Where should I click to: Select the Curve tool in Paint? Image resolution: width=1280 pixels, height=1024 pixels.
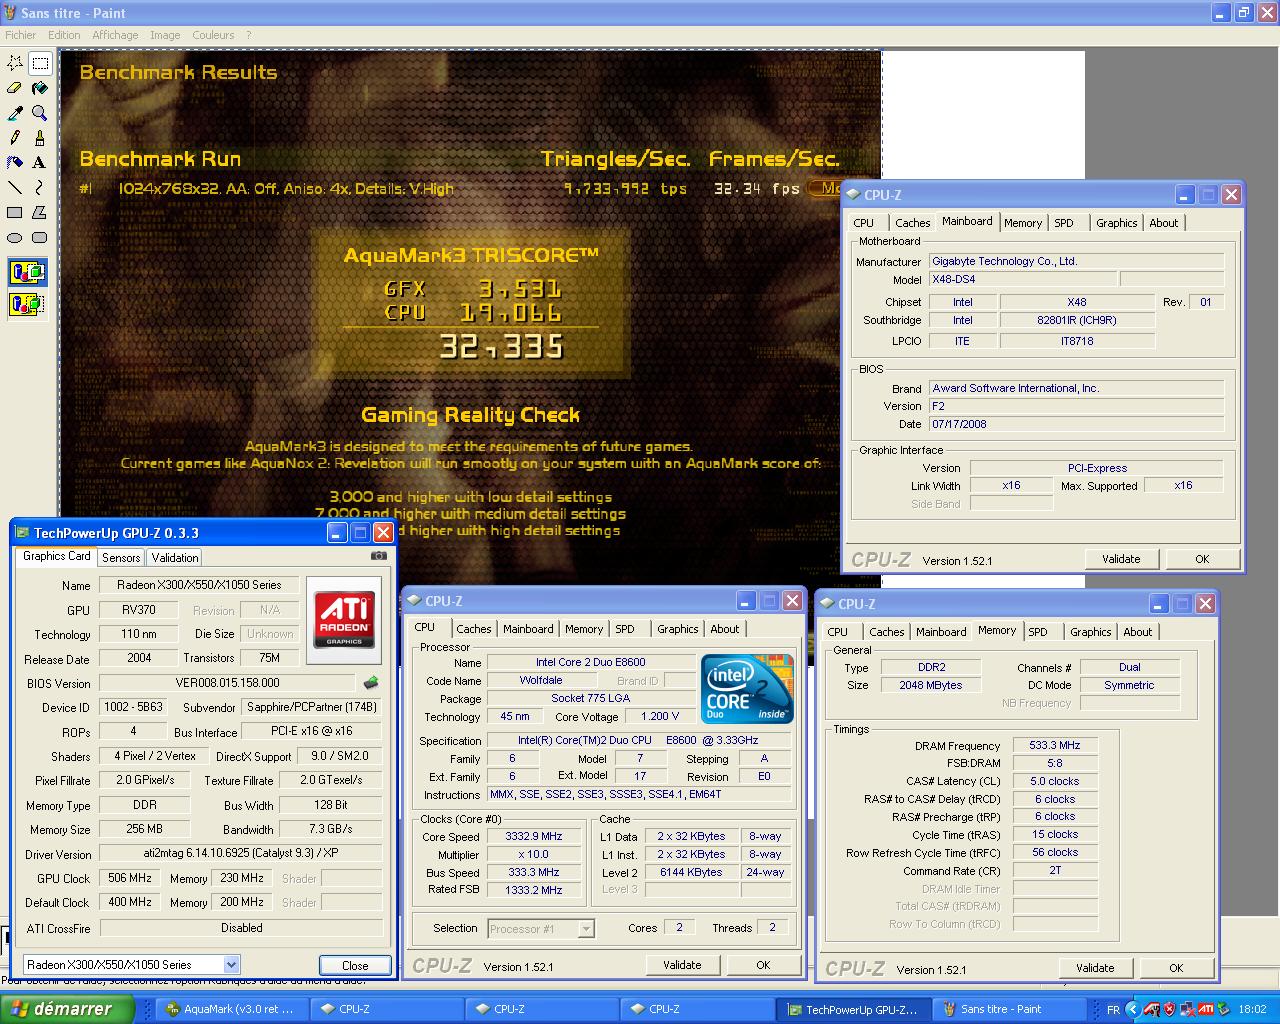[x=39, y=187]
